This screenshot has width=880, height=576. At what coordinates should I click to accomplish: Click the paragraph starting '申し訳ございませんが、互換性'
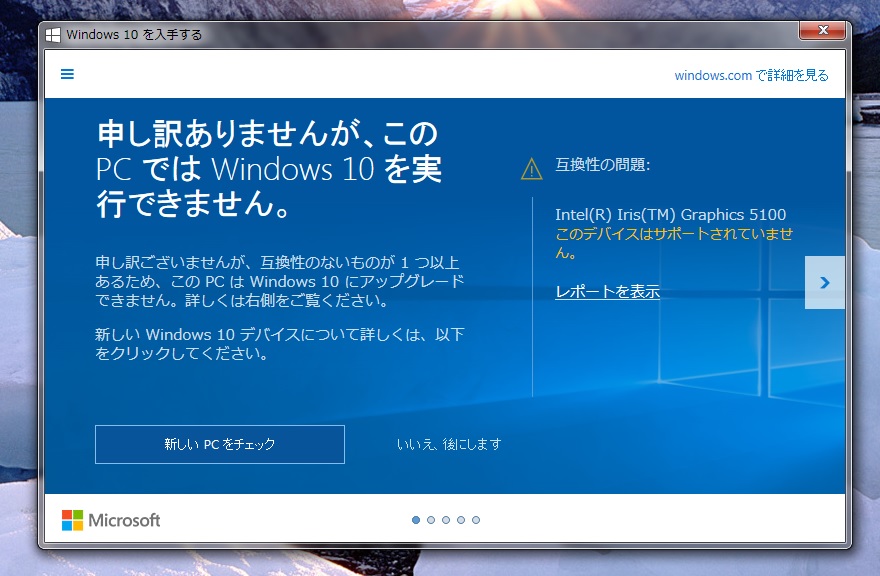[279, 281]
